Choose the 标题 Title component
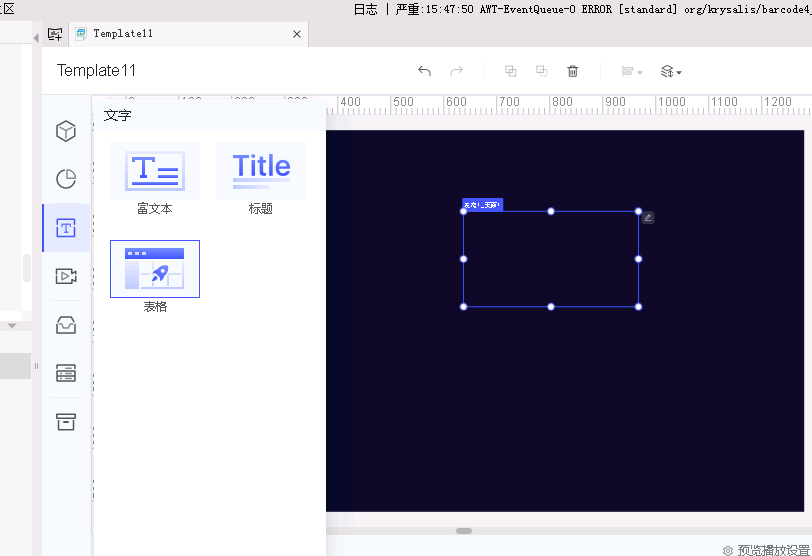This screenshot has height=556, width=812. tap(261, 179)
